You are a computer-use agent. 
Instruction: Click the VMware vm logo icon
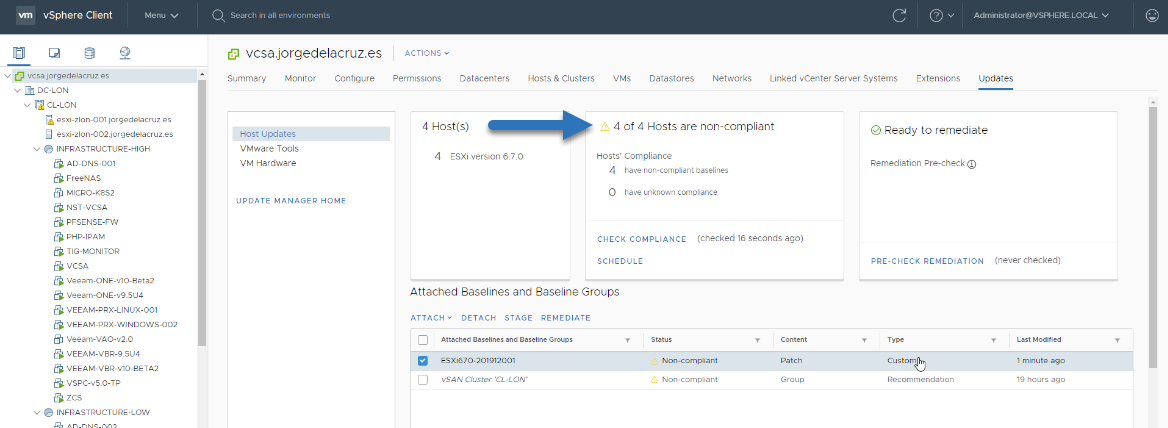point(25,15)
